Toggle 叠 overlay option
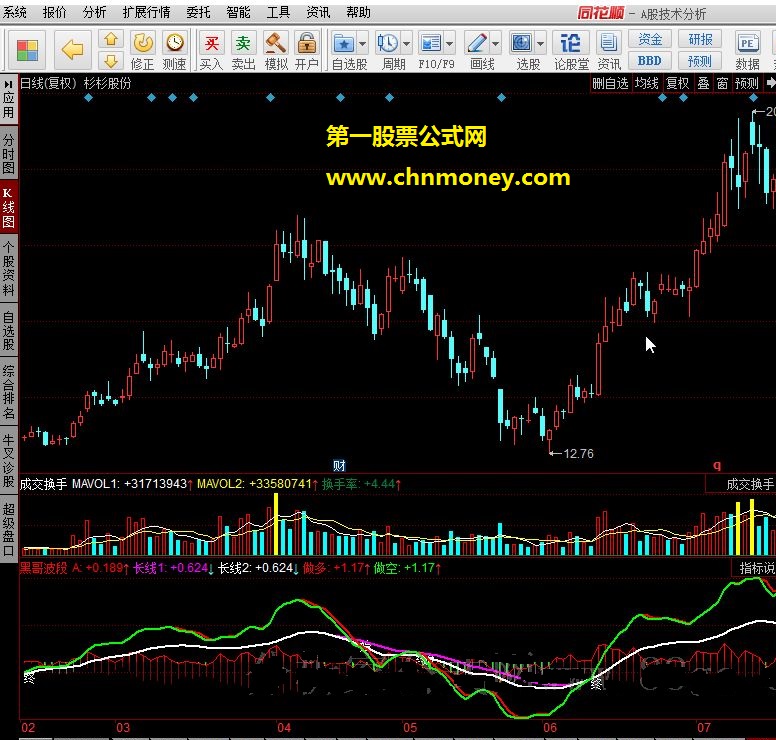Screen dimensions: 776x740 [x=703, y=83]
